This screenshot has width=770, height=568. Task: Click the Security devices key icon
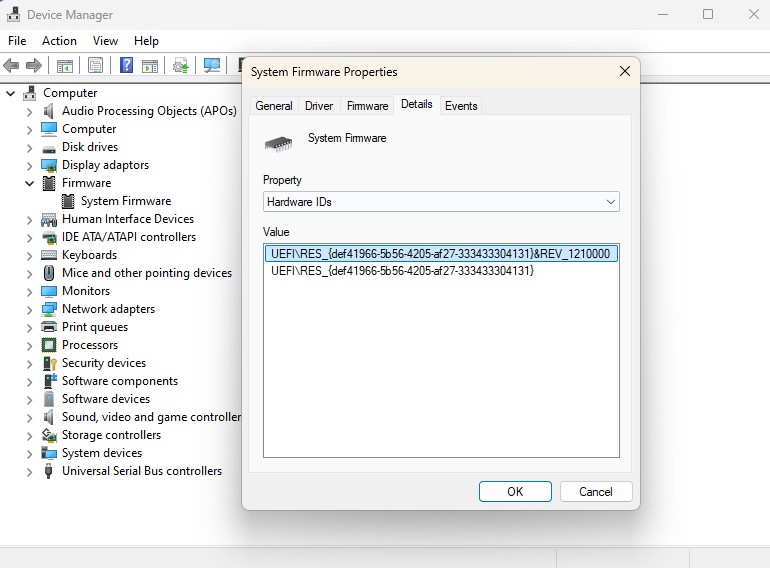50,363
